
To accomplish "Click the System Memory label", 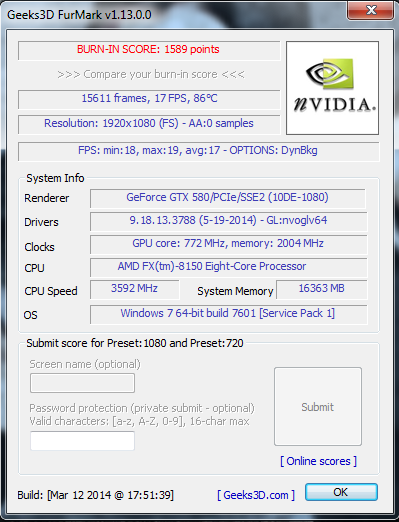I will coord(235,291).
